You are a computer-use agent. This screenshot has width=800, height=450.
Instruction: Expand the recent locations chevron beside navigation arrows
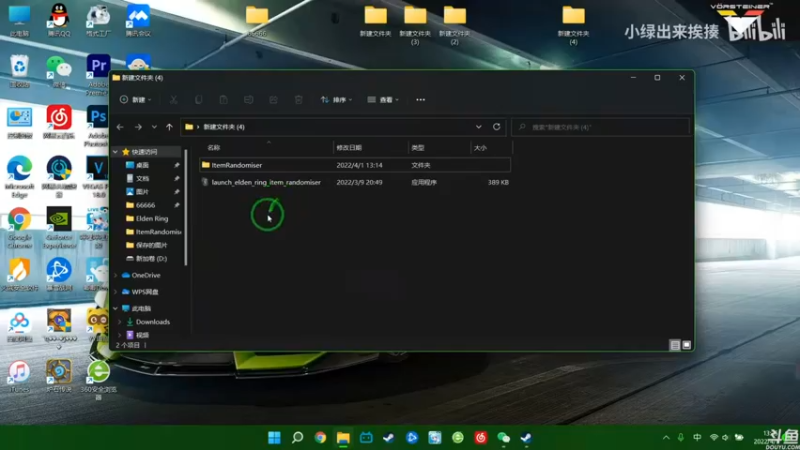(154, 127)
